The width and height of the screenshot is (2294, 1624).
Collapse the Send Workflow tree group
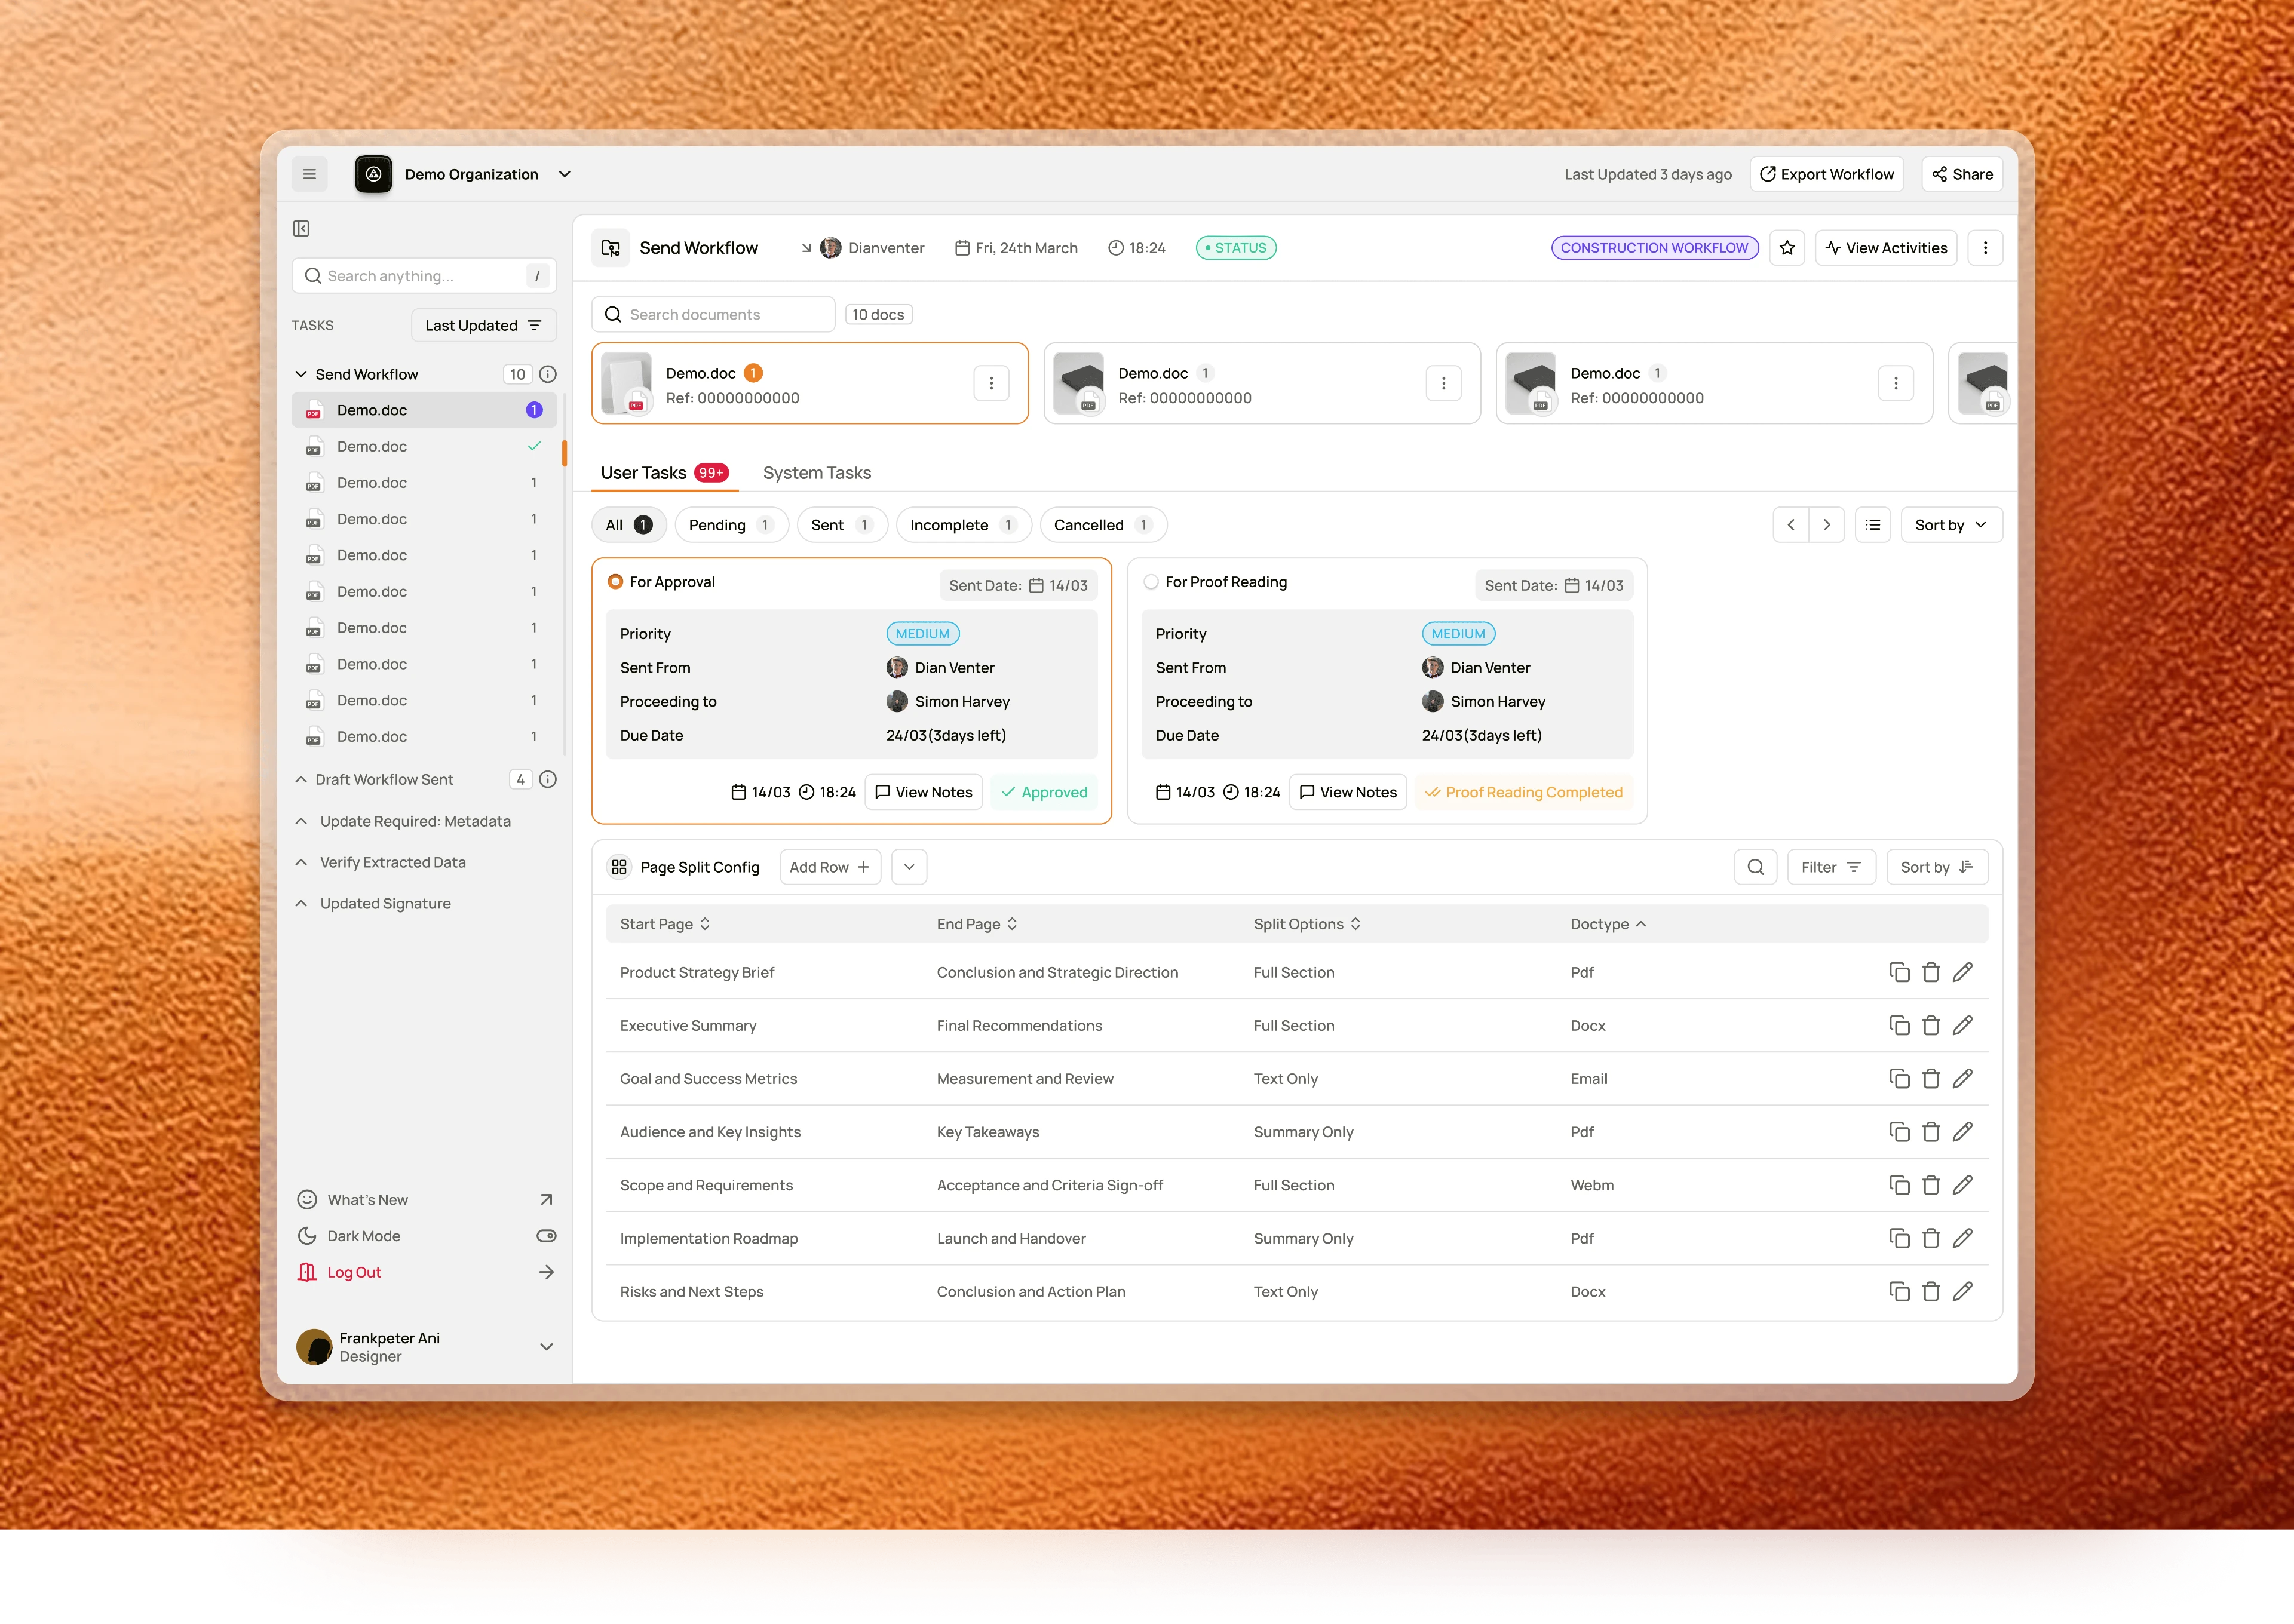[x=301, y=374]
